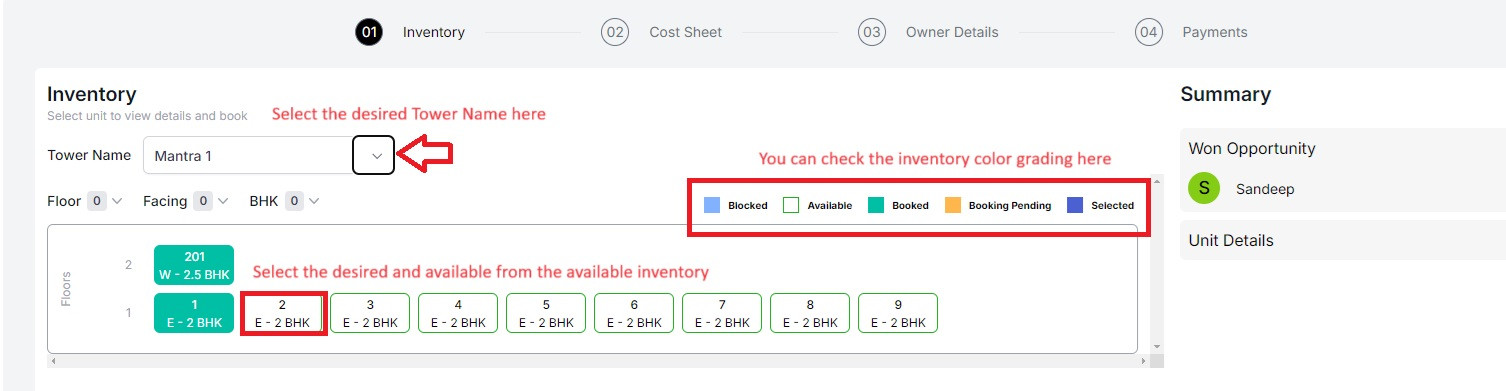The height and width of the screenshot is (391, 1506).
Task: Click the Blocked legend color swatch
Action: (712, 205)
